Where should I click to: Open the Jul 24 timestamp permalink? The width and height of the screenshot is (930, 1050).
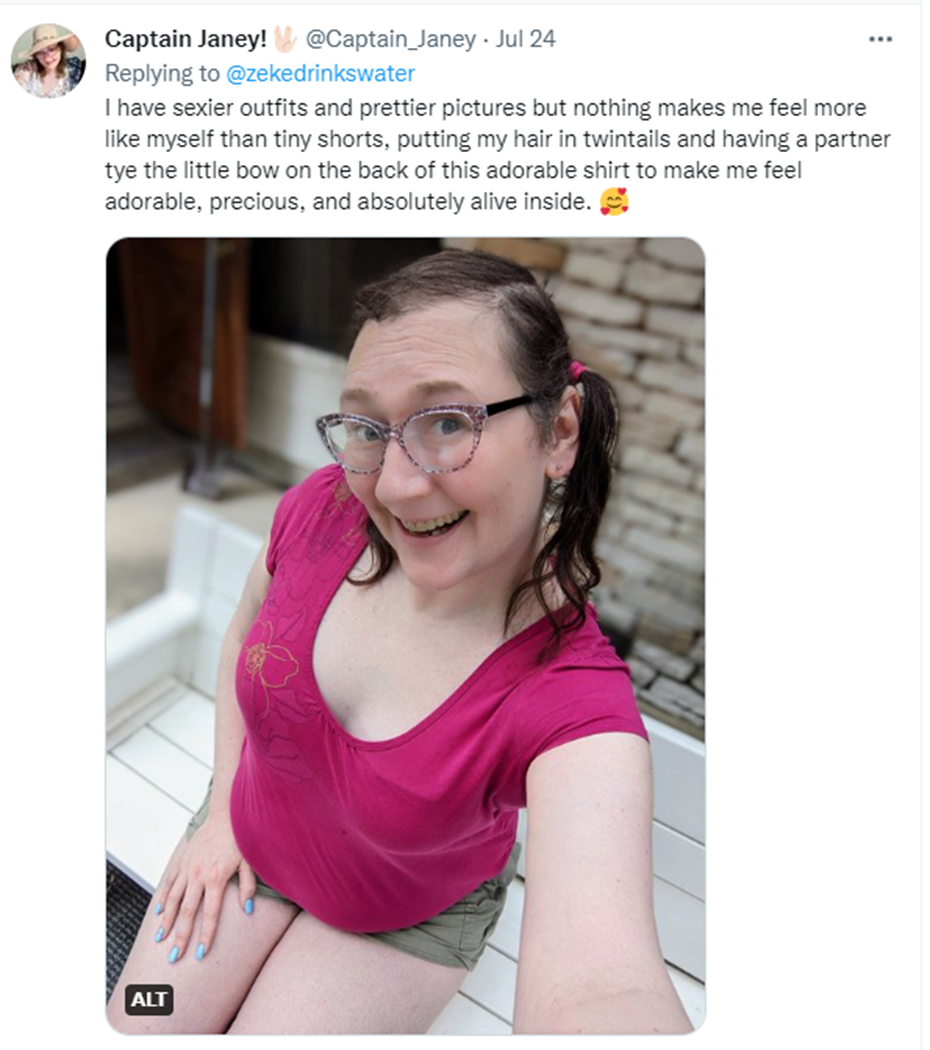(x=526, y=39)
